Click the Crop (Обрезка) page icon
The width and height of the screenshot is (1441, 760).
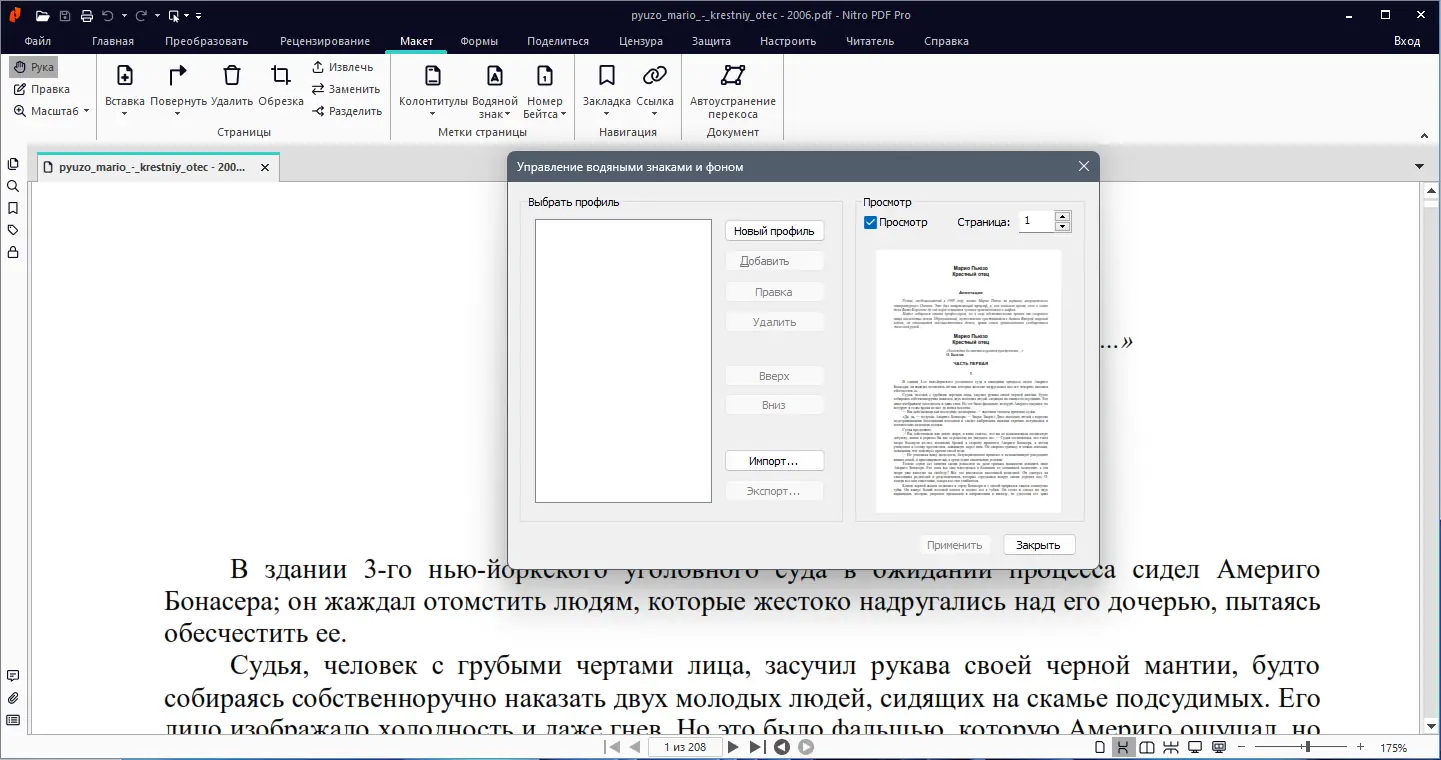(x=281, y=76)
